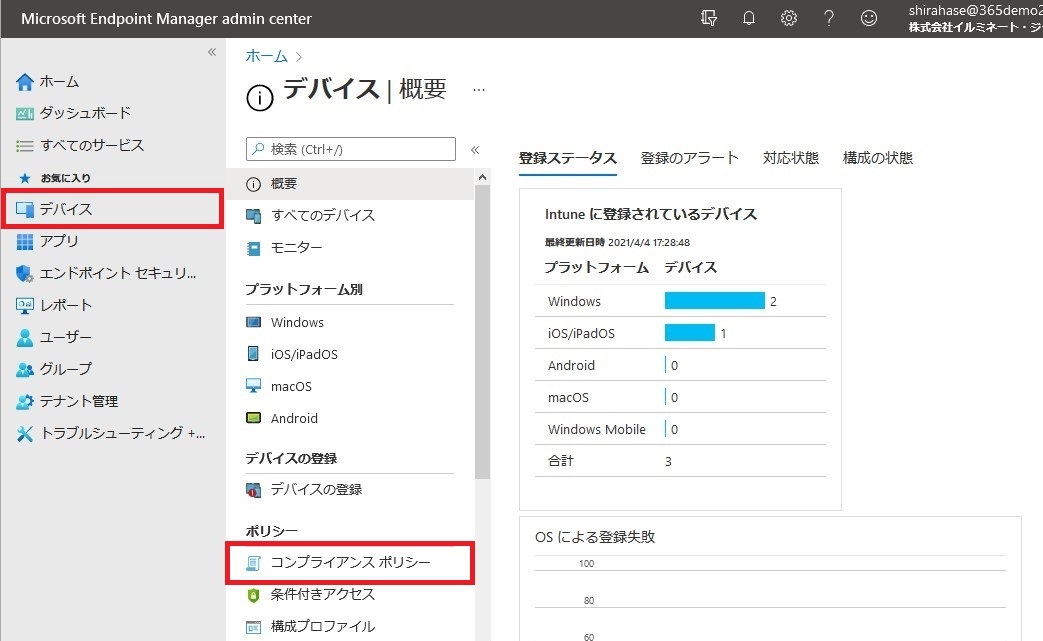Click the レポート icon in sidebar
Image resolution: width=1043 pixels, height=641 pixels.
[25, 305]
